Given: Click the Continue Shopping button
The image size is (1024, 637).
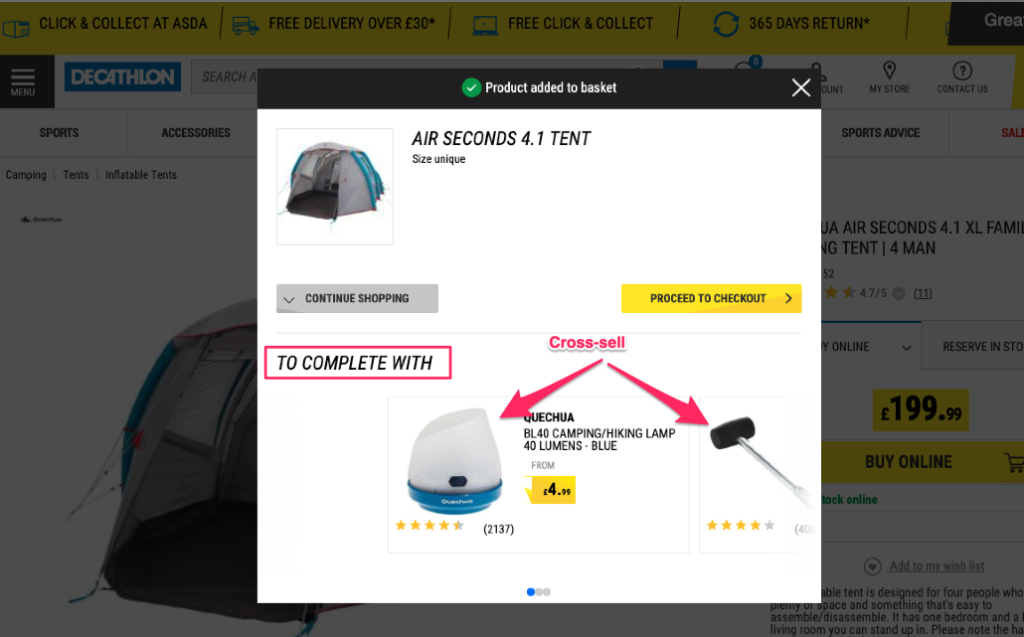Looking at the screenshot, I should [357, 299].
